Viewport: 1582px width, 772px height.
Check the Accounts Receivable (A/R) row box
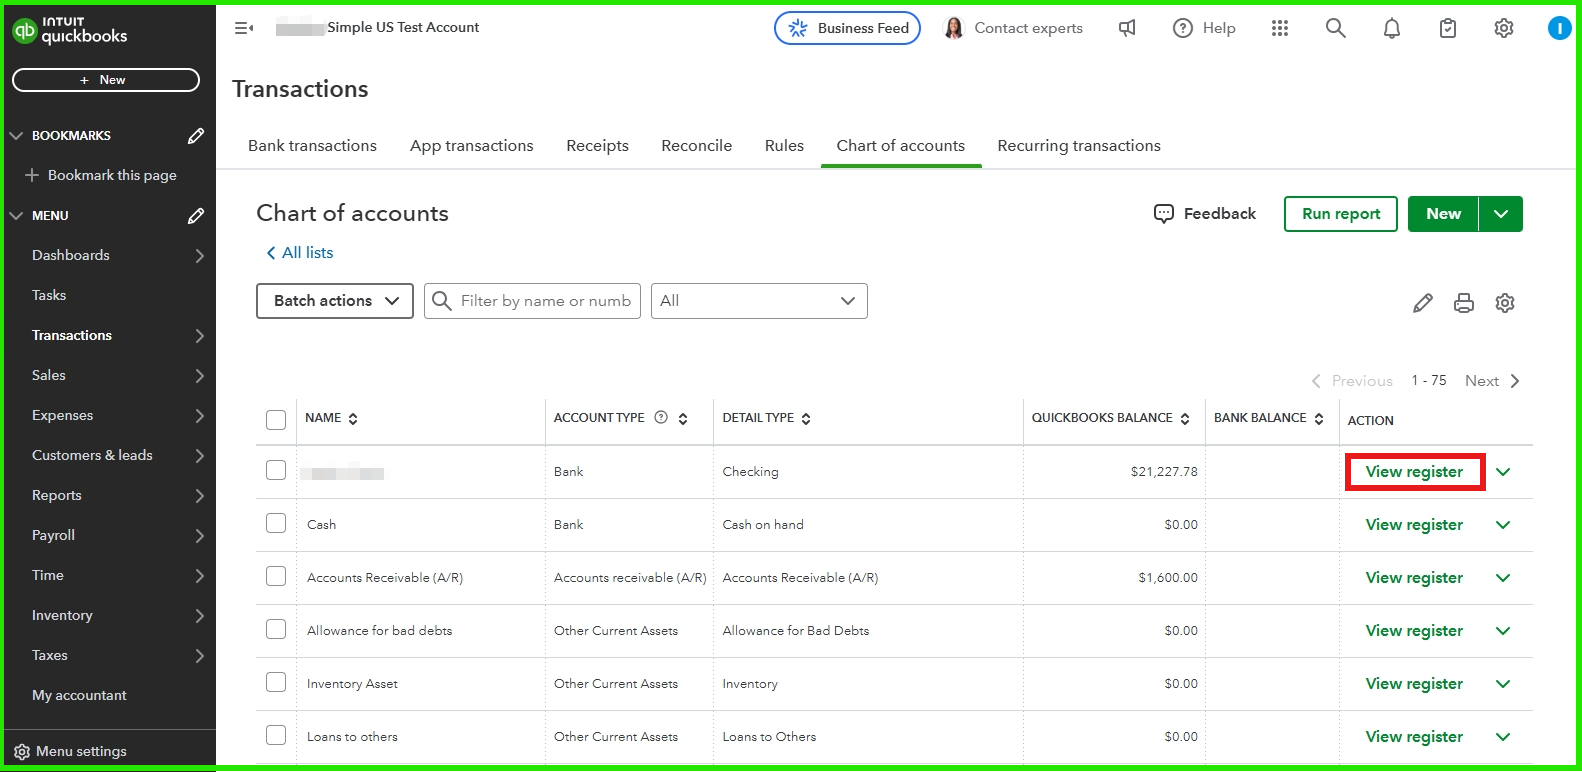point(276,576)
